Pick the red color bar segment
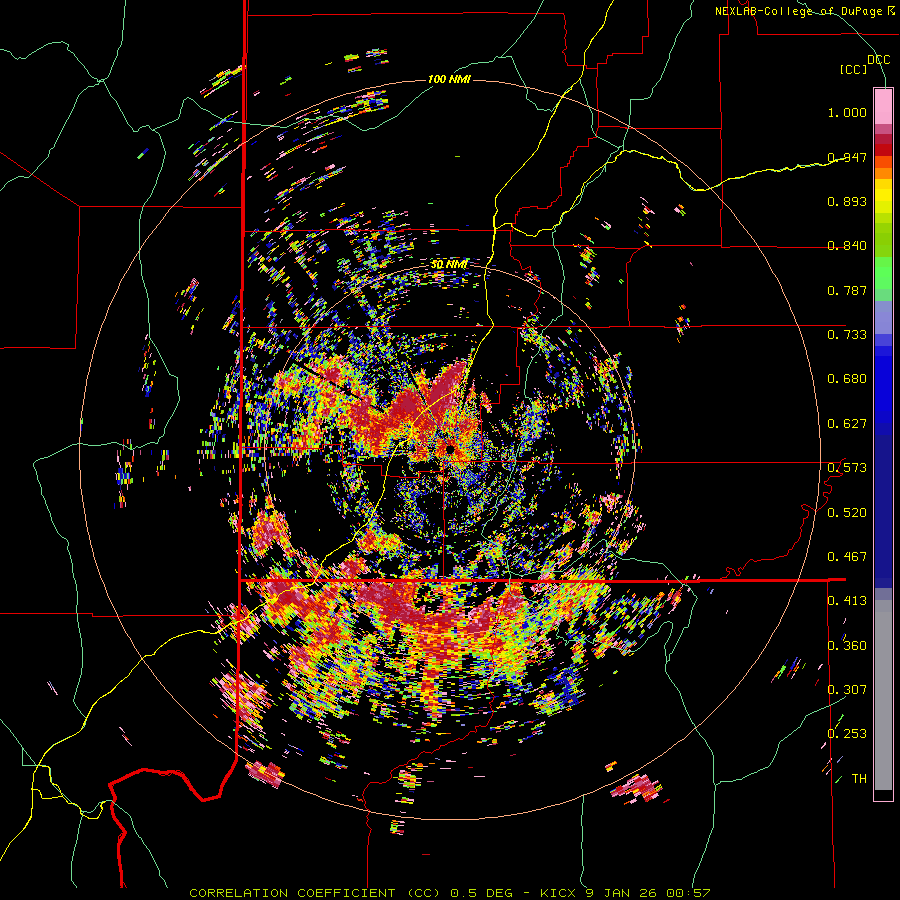Screen dimensions: 900x900 tap(883, 150)
